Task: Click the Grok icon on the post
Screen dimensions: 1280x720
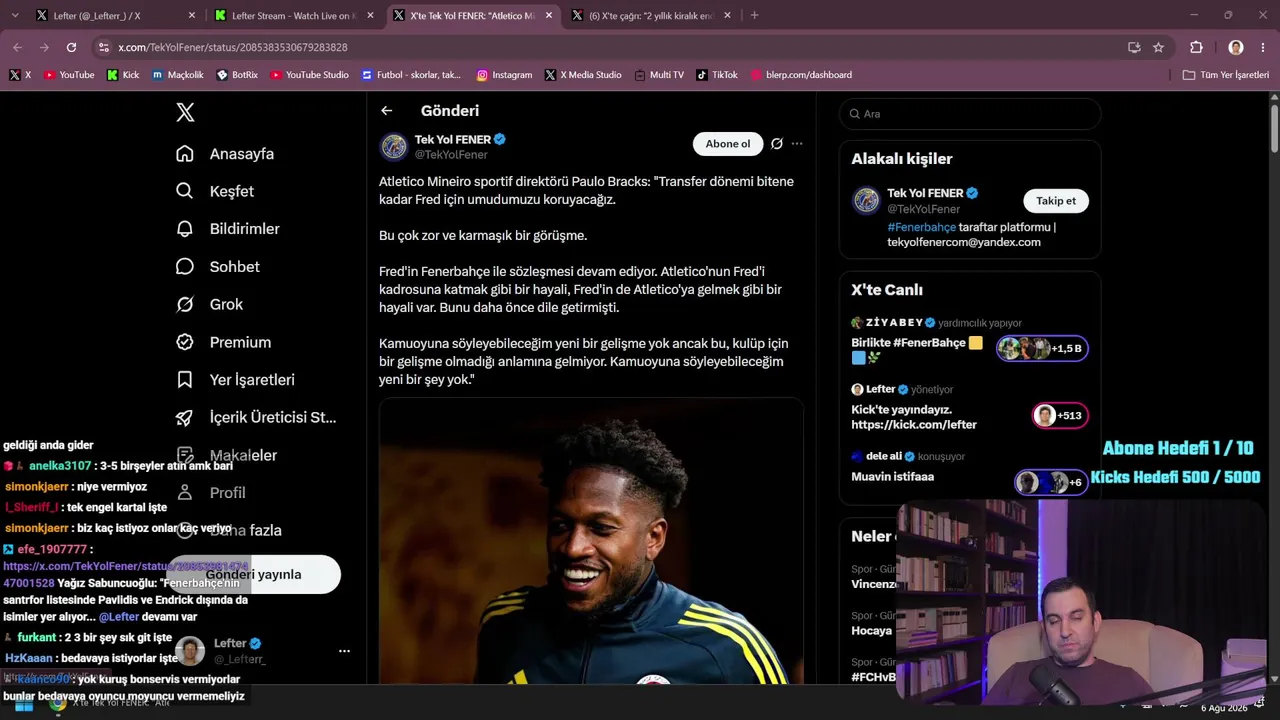Action: click(777, 144)
